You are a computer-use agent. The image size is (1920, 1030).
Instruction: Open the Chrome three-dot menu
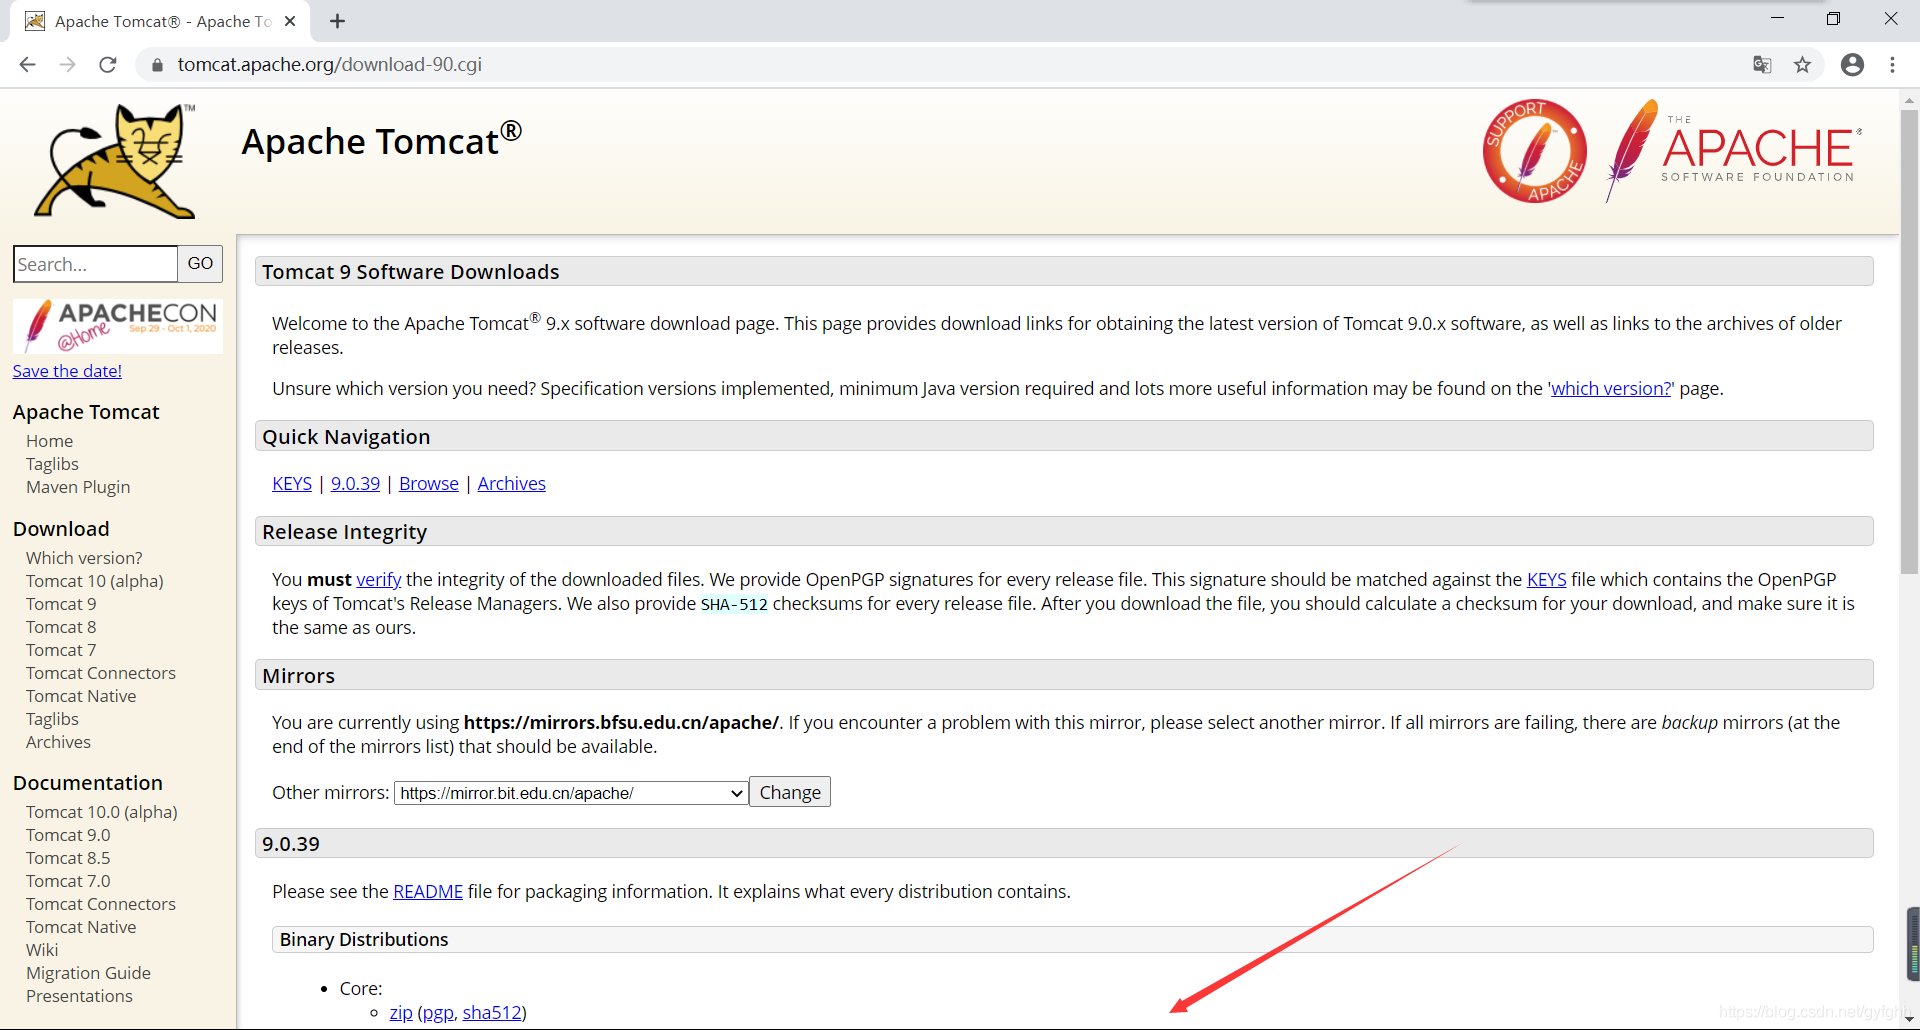pos(1892,65)
